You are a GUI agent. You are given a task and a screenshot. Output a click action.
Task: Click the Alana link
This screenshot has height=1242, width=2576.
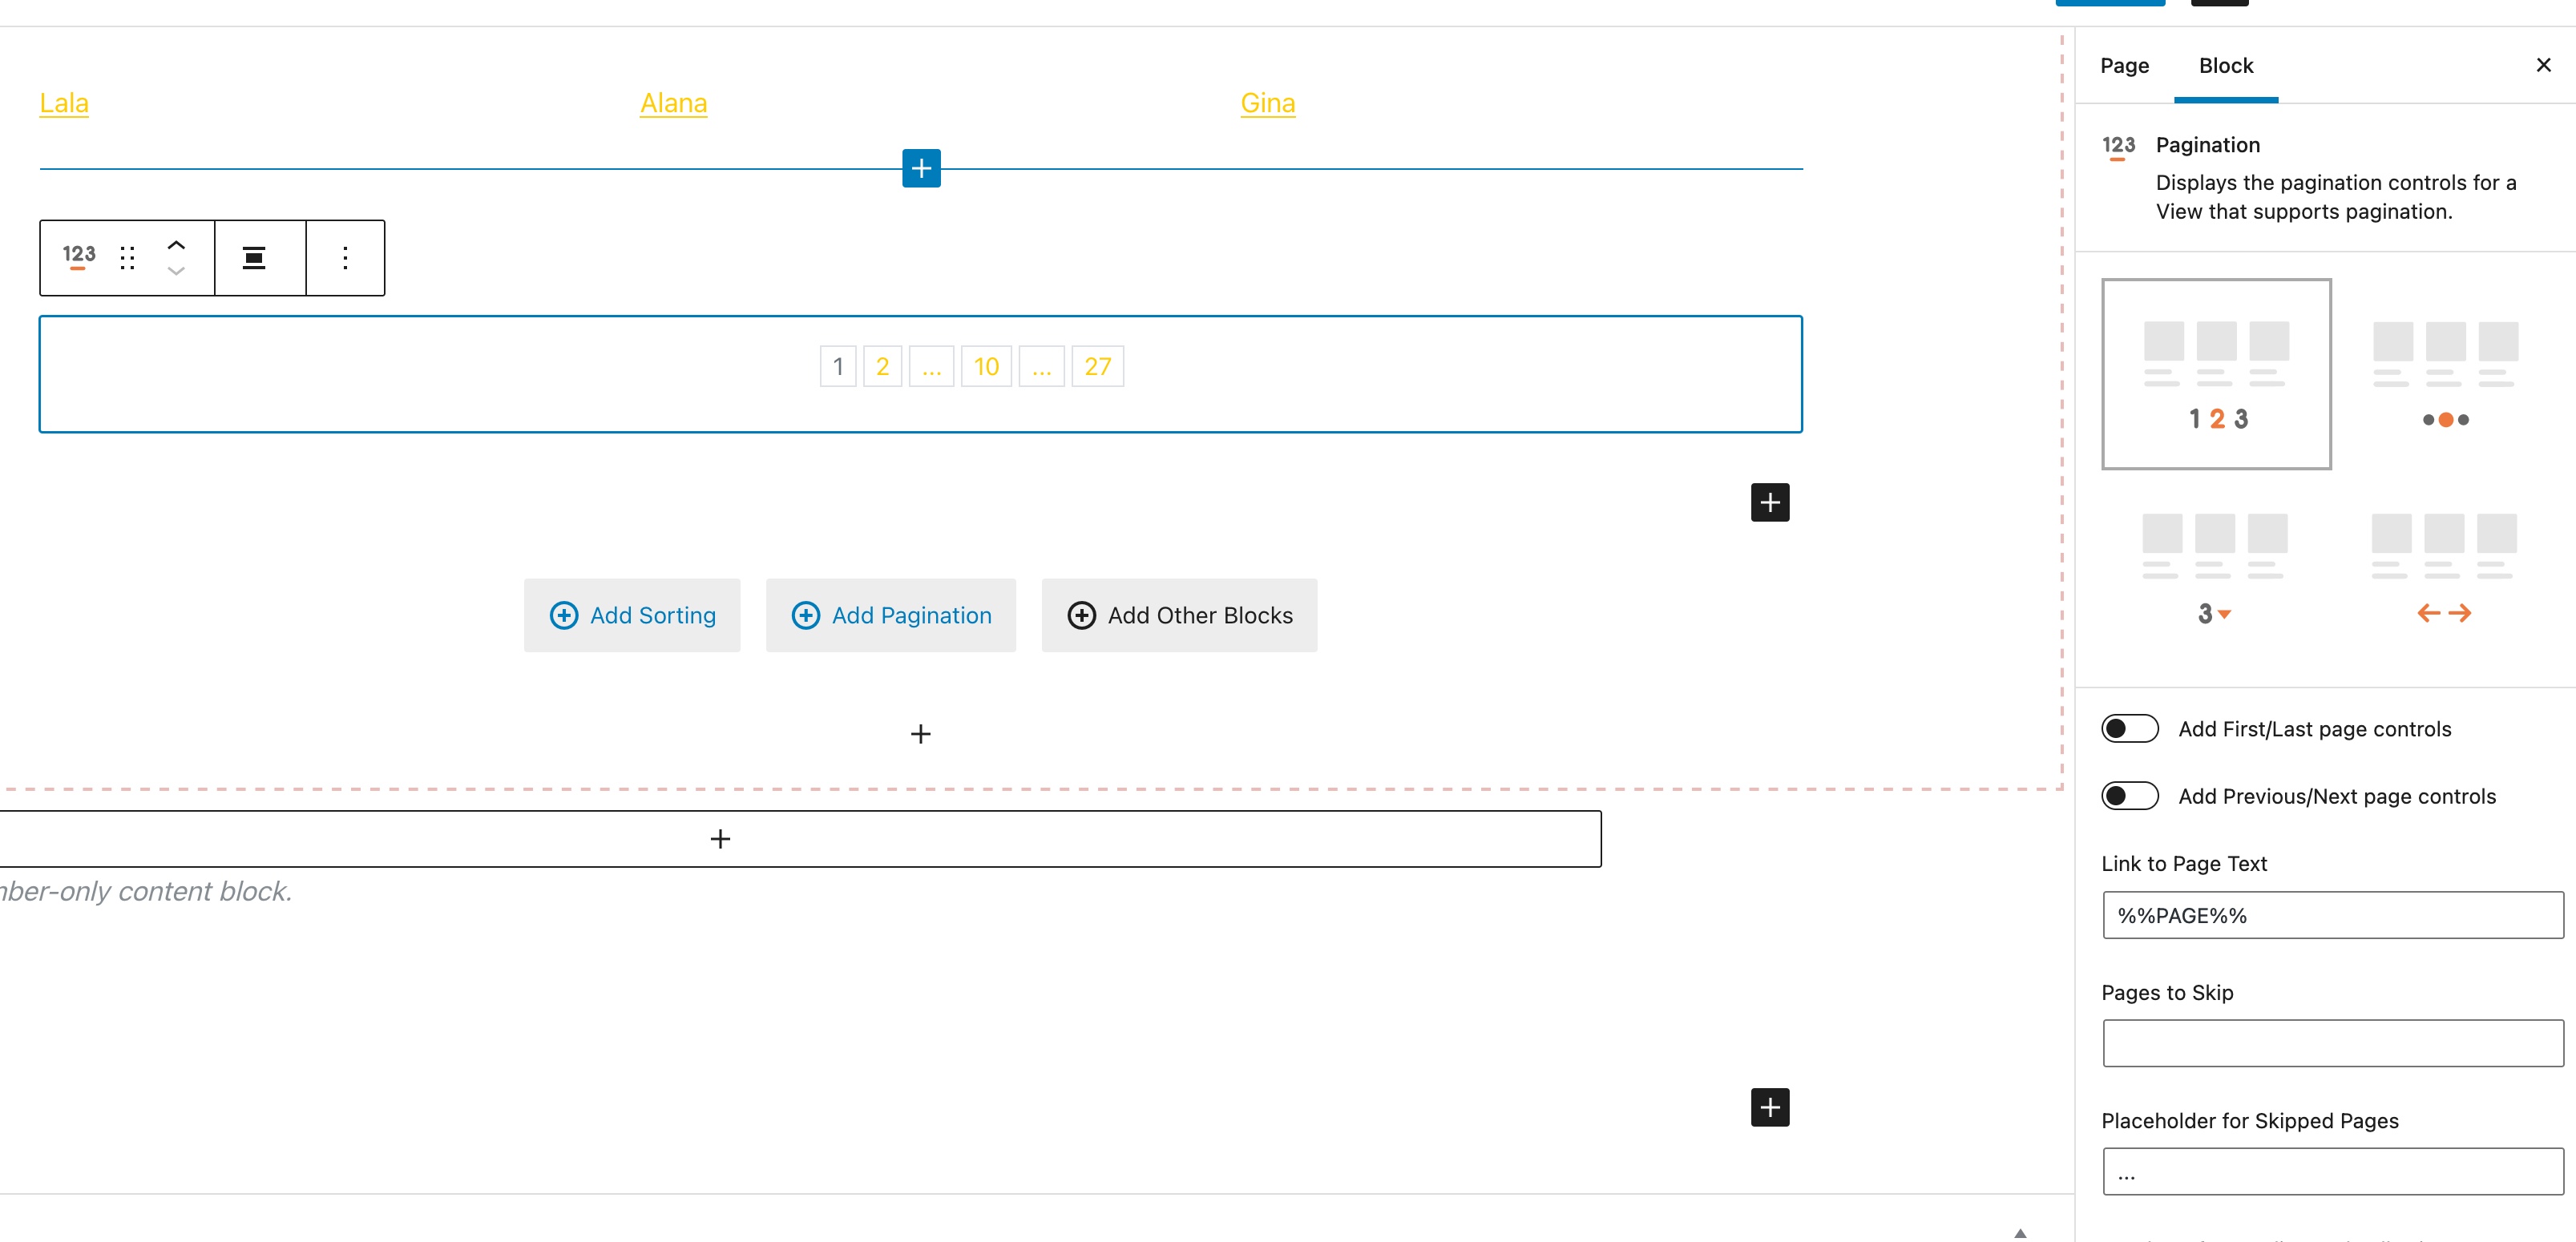pos(673,103)
